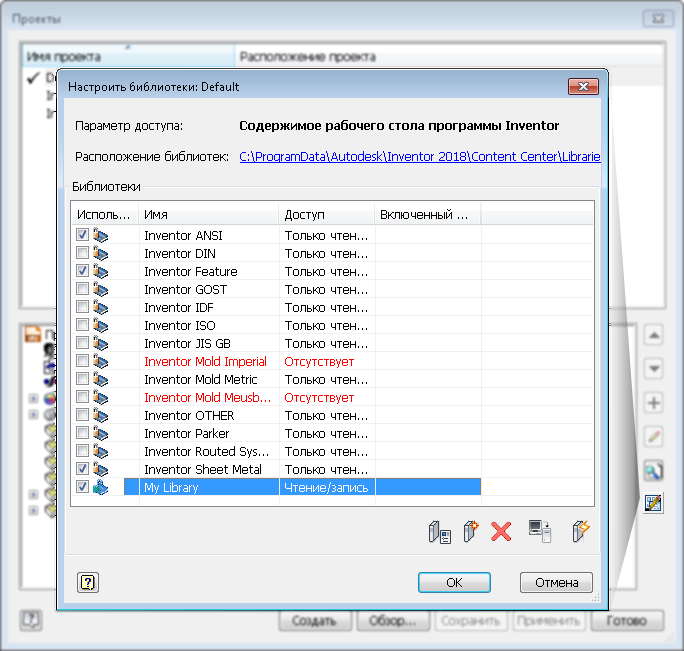Click library icon of Inventor GOST row
The image size is (684, 651).
point(100,289)
